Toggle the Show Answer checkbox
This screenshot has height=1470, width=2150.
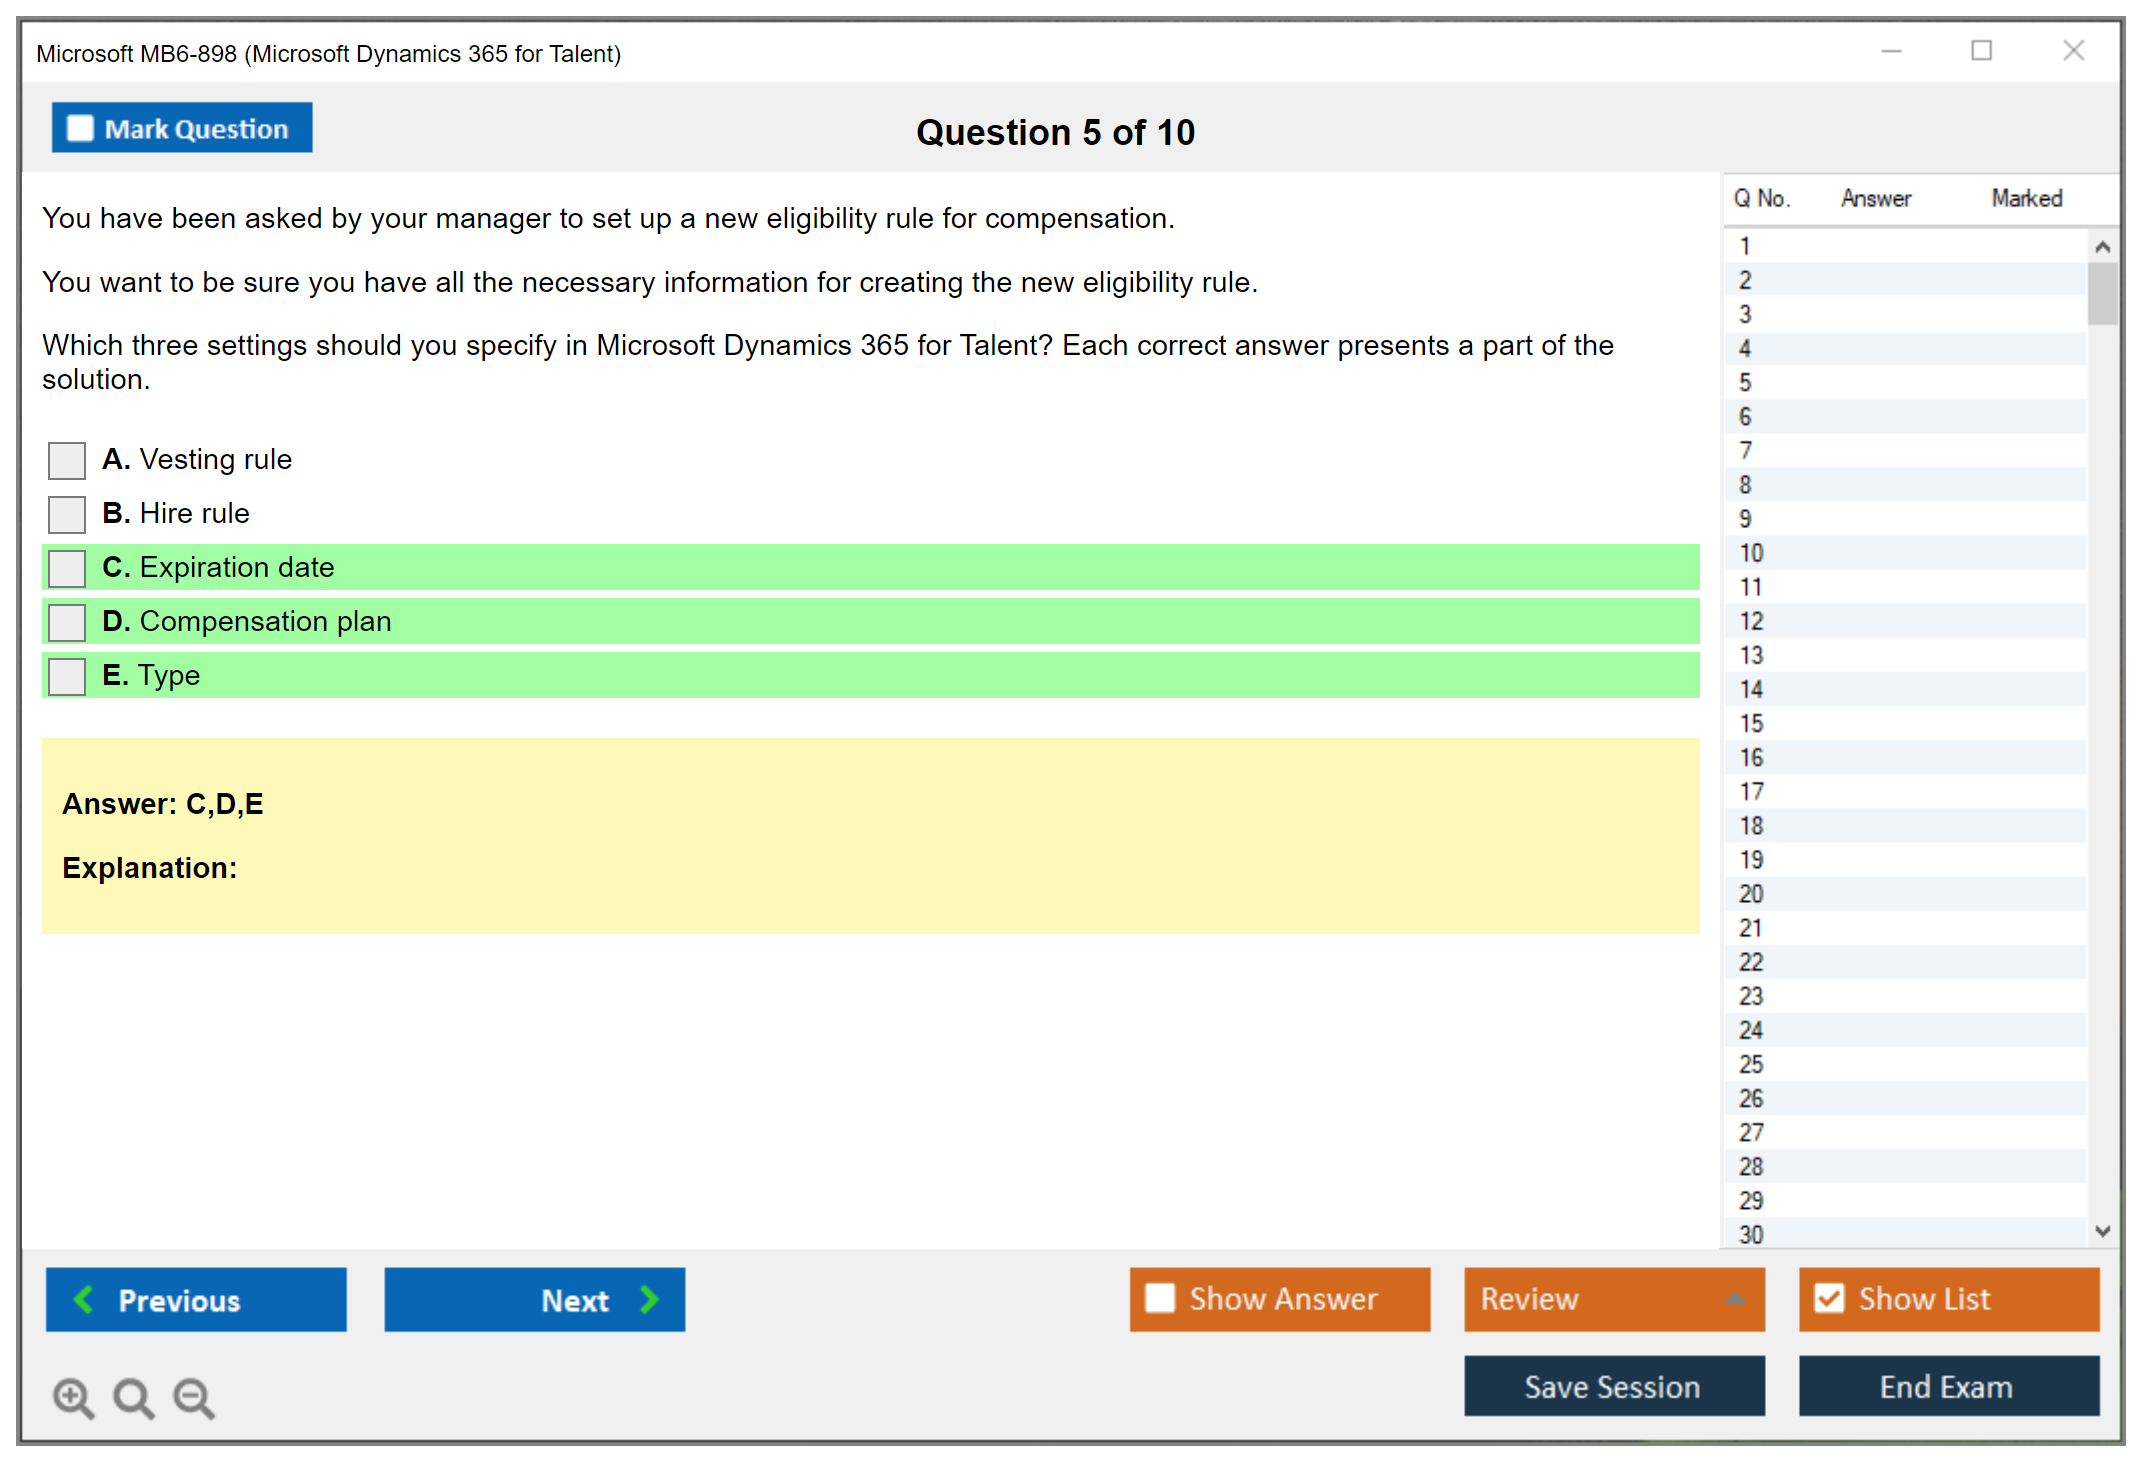[x=1160, y=1298]
